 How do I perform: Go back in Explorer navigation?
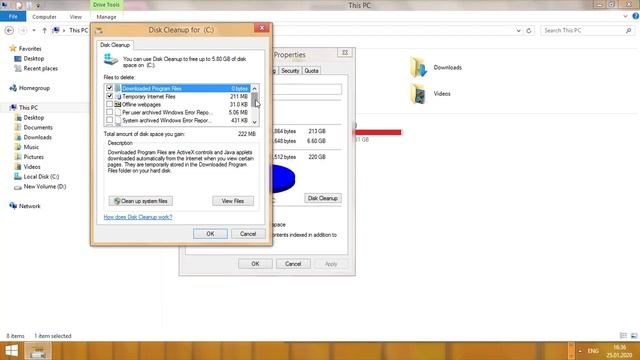click(9, 31)
